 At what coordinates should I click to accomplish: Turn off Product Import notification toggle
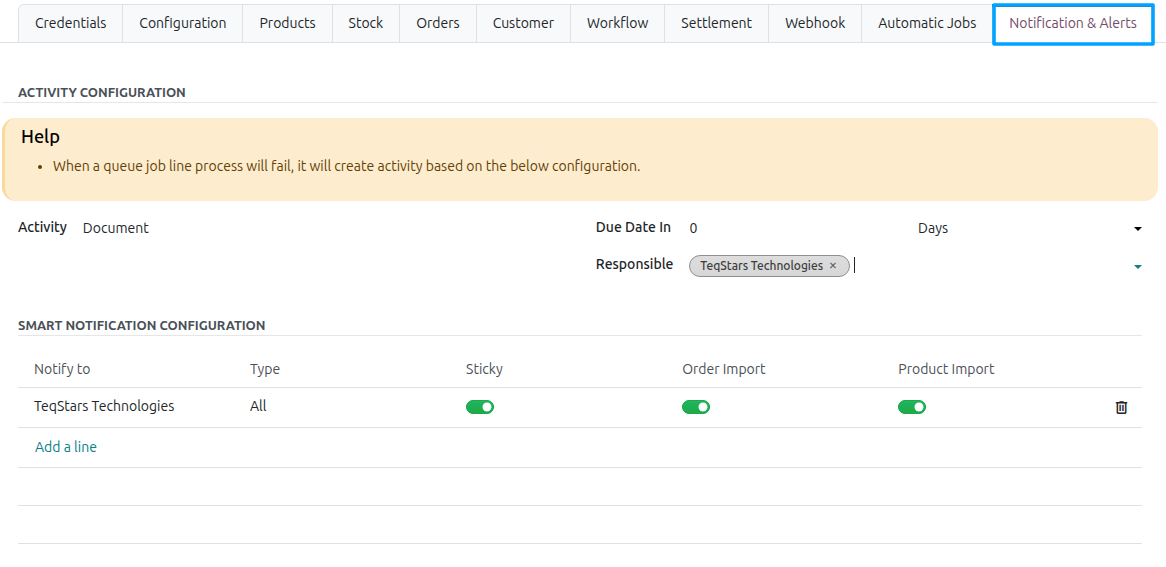point(912,407)
